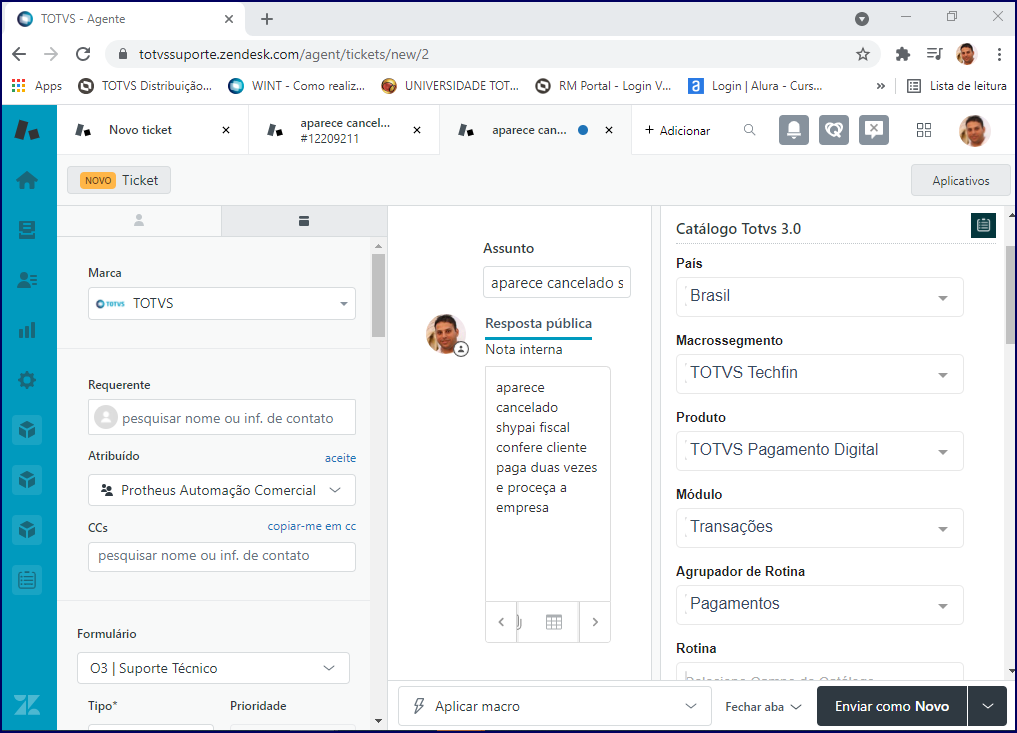Open Admin settings gear icon

click(27, 380)
